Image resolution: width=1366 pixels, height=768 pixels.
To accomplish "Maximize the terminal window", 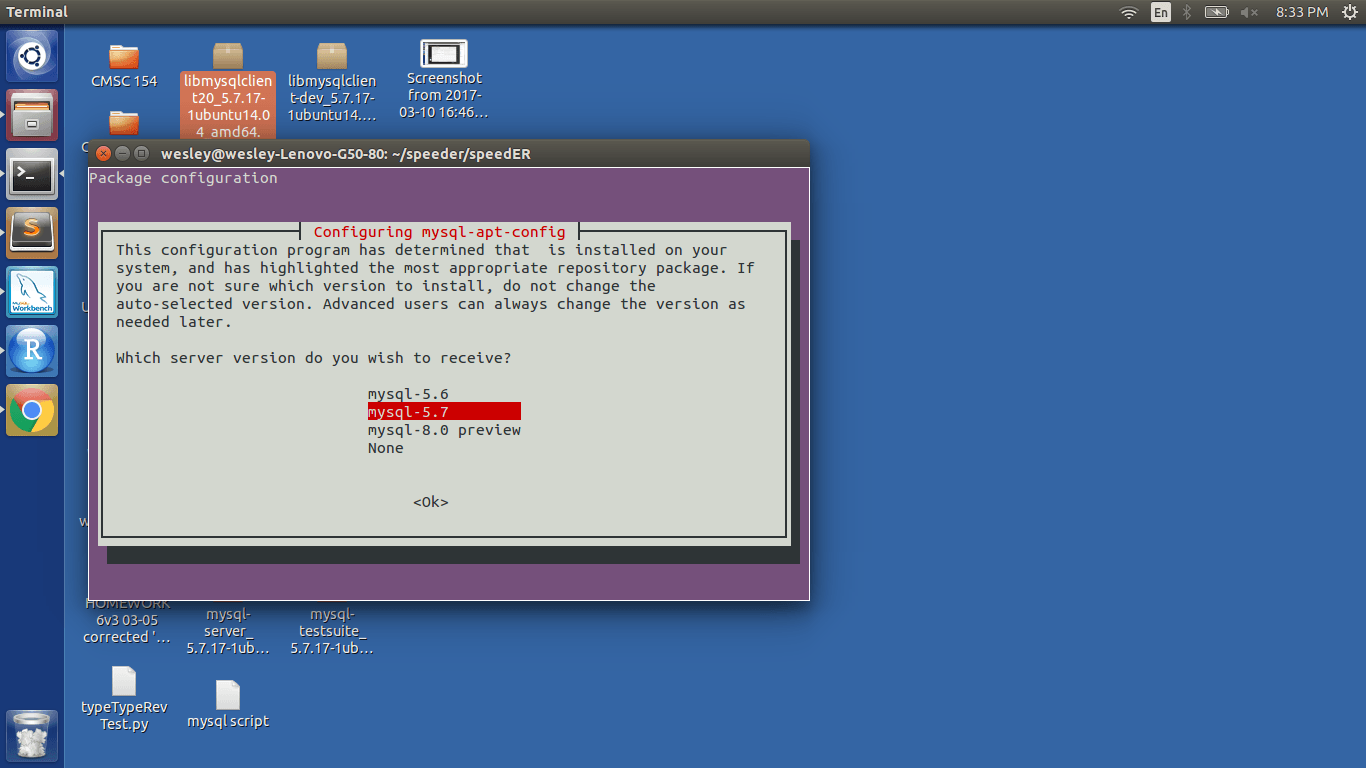I will pyautogui.click(x=141, y=154).
